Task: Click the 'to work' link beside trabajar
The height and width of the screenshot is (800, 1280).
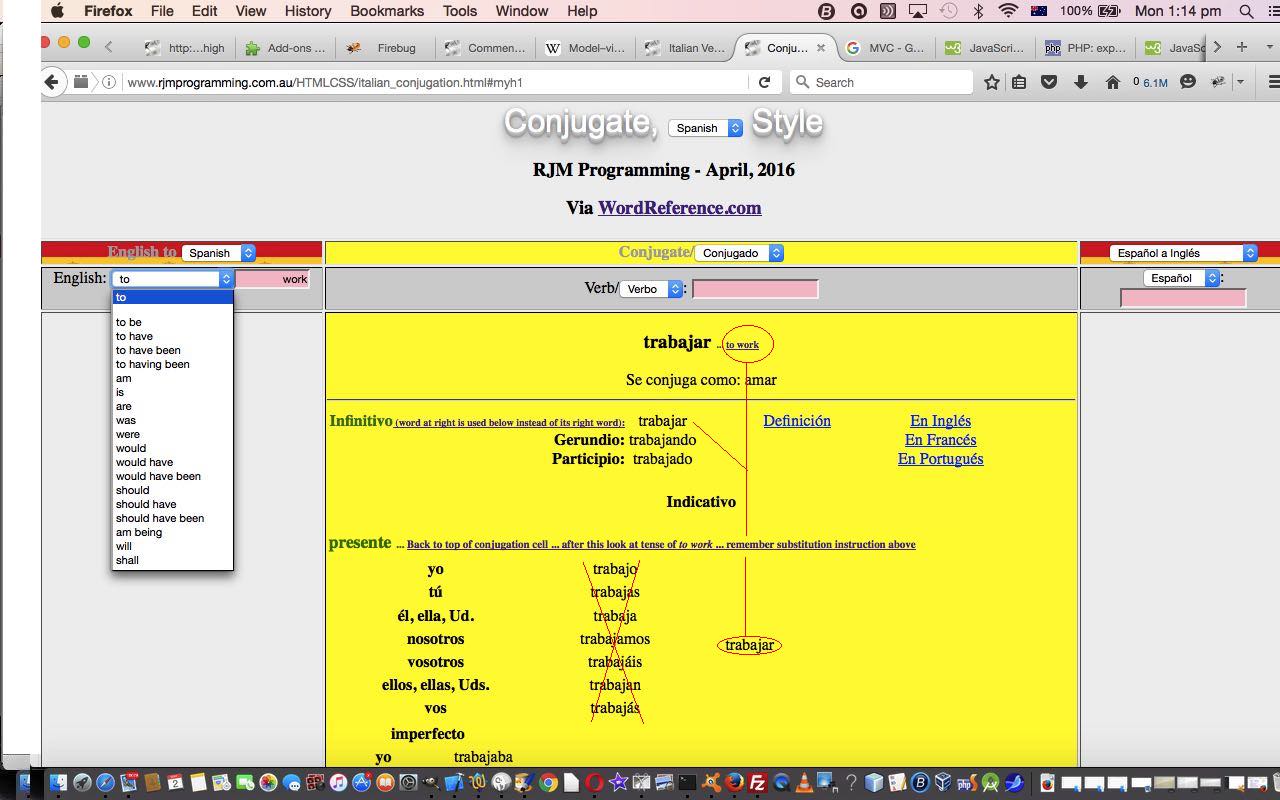Action: (x=742, y=345)
